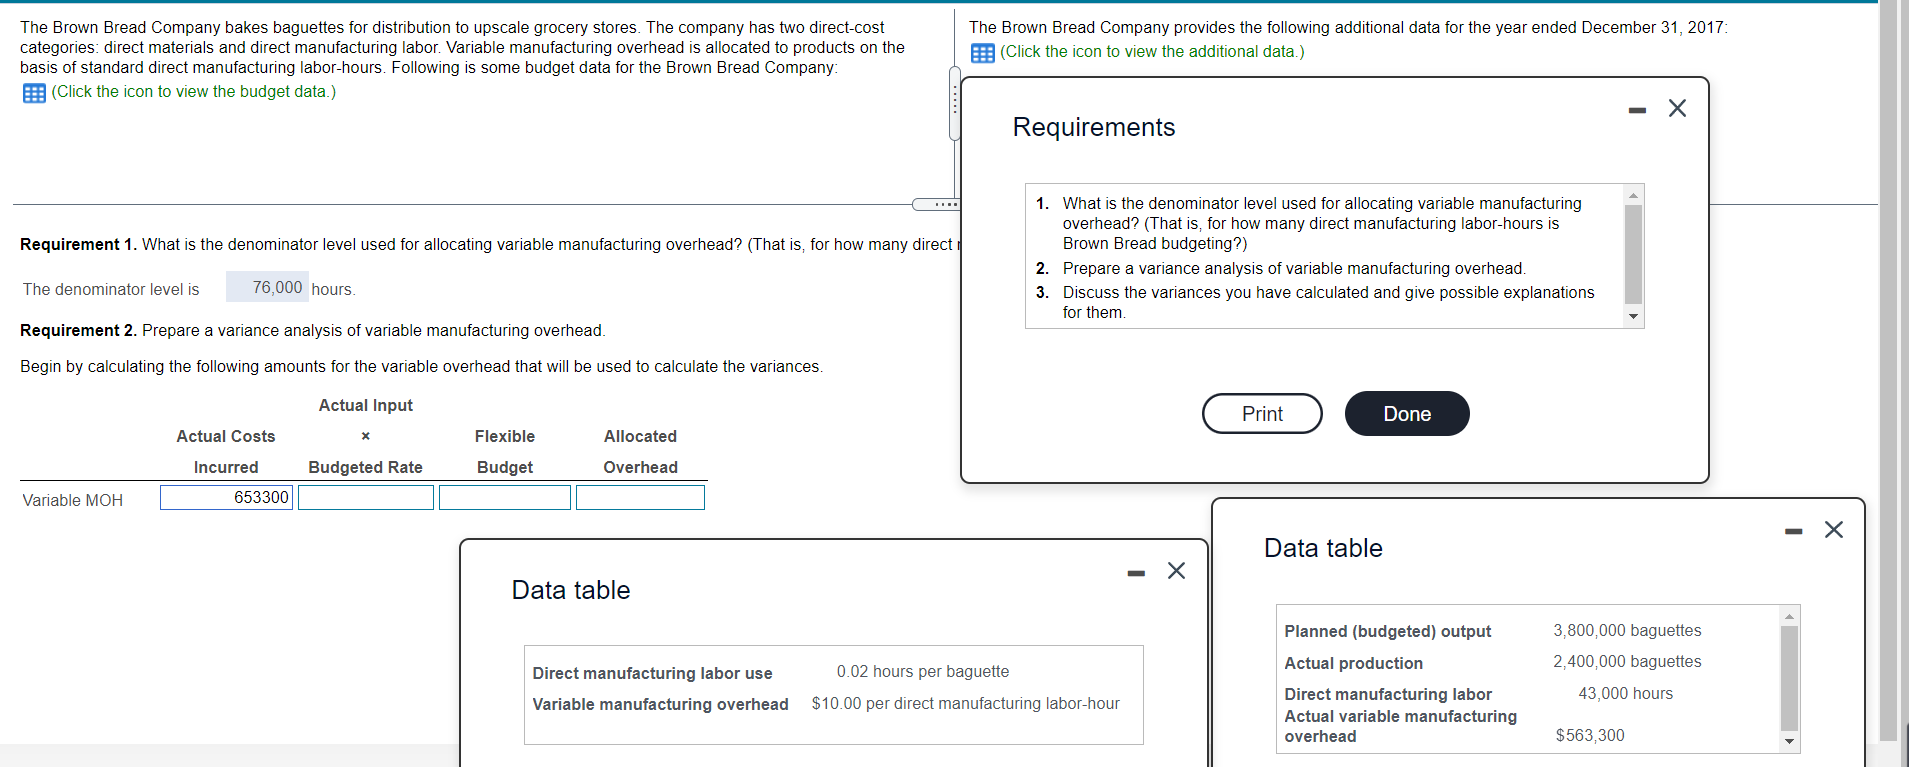The width and height of the screenshot is (1909, 767).
Task: Click the Actual Costs Incurred input
Action: click(x=226, y=497)
